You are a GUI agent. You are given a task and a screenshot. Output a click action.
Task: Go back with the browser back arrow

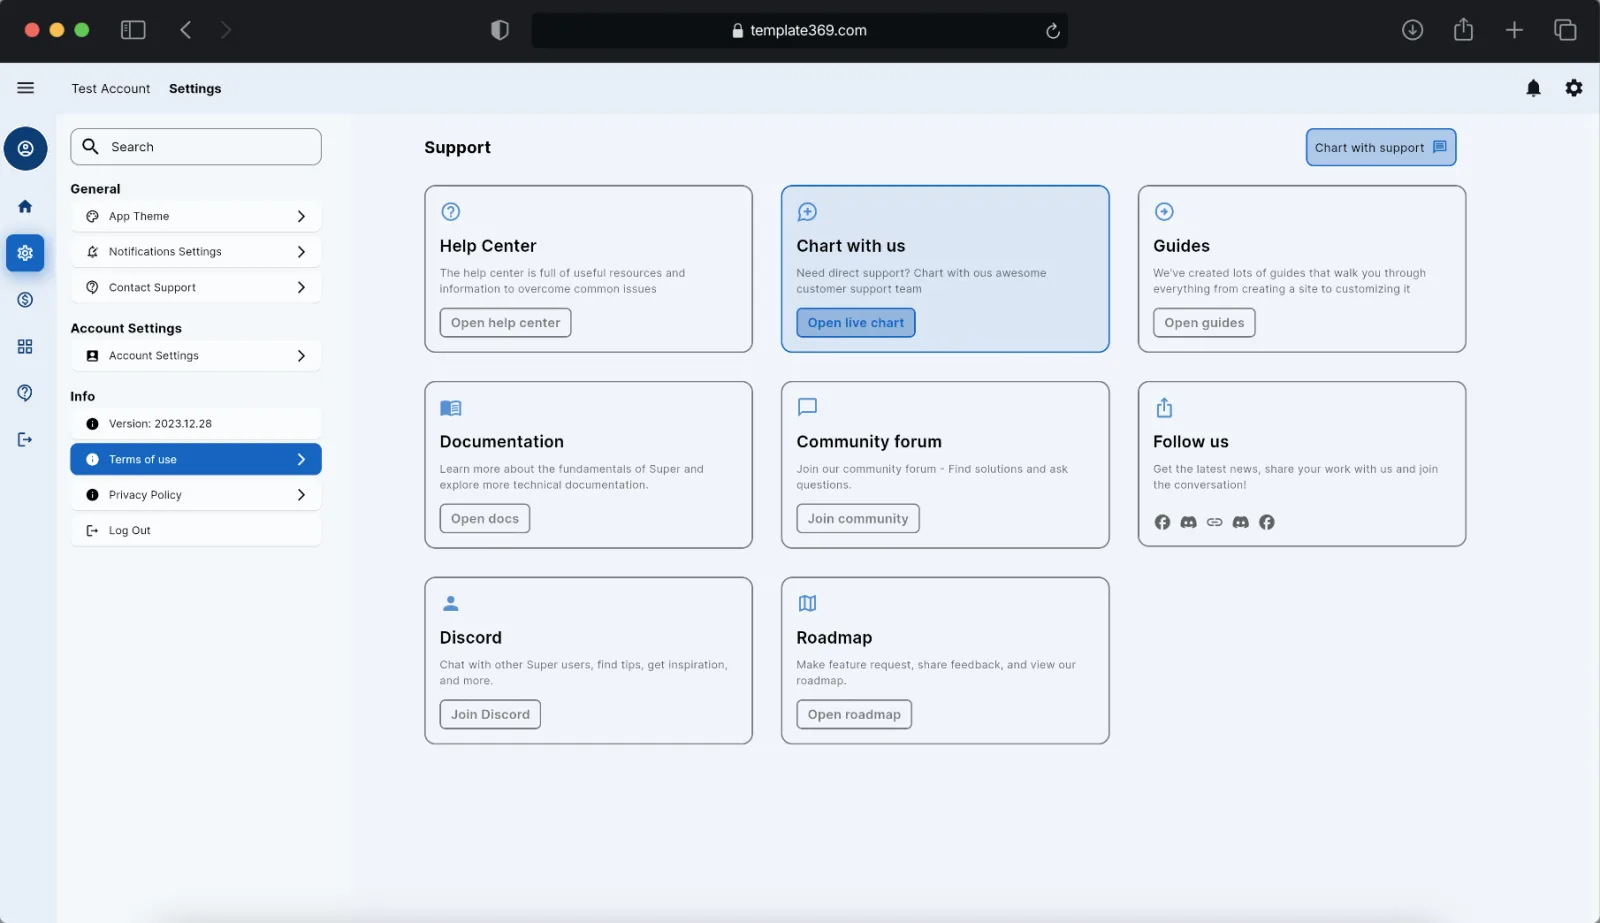tap(185, 30)
